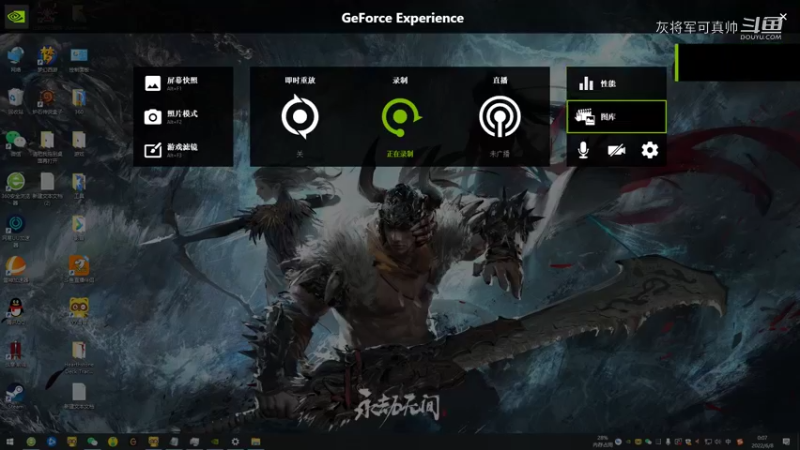Select the 360安全浏览器 browser desktop icon
The width and height of the screenshot is (800, 450).
click(x=16, y=188)
